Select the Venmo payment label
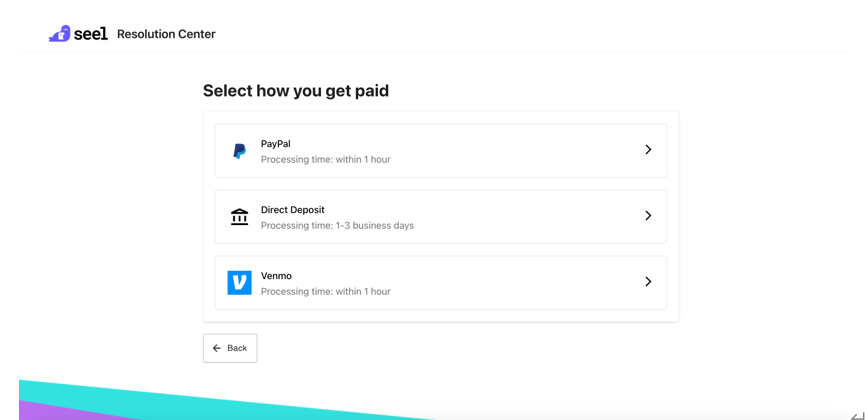 pos(276,276)
